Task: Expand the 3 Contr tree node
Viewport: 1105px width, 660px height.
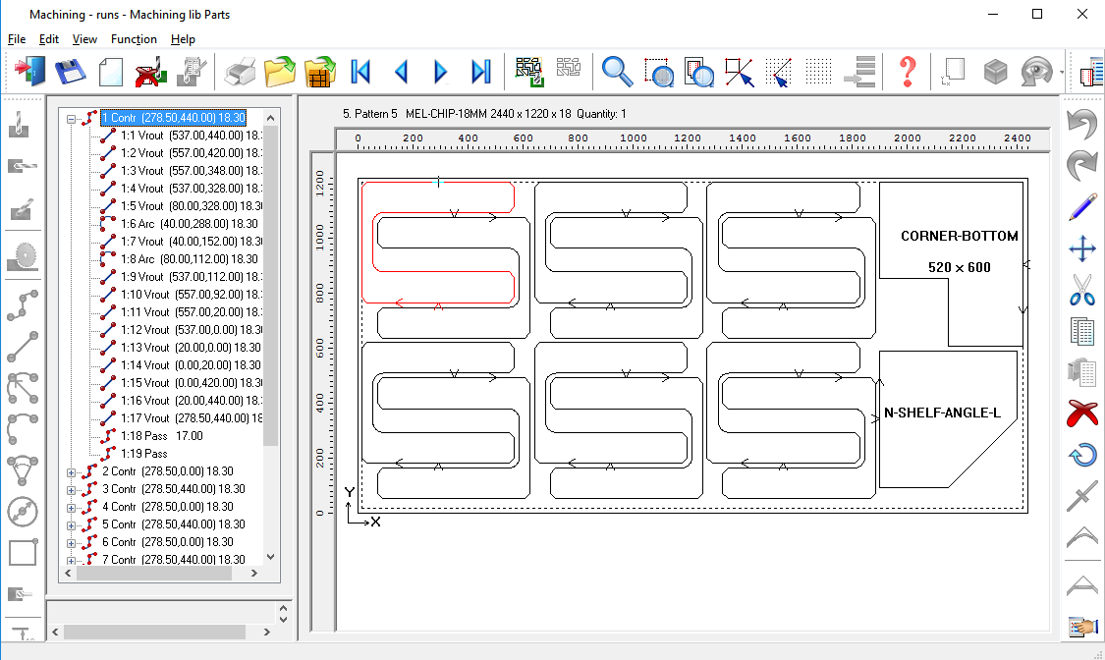Action: point(71,490)
